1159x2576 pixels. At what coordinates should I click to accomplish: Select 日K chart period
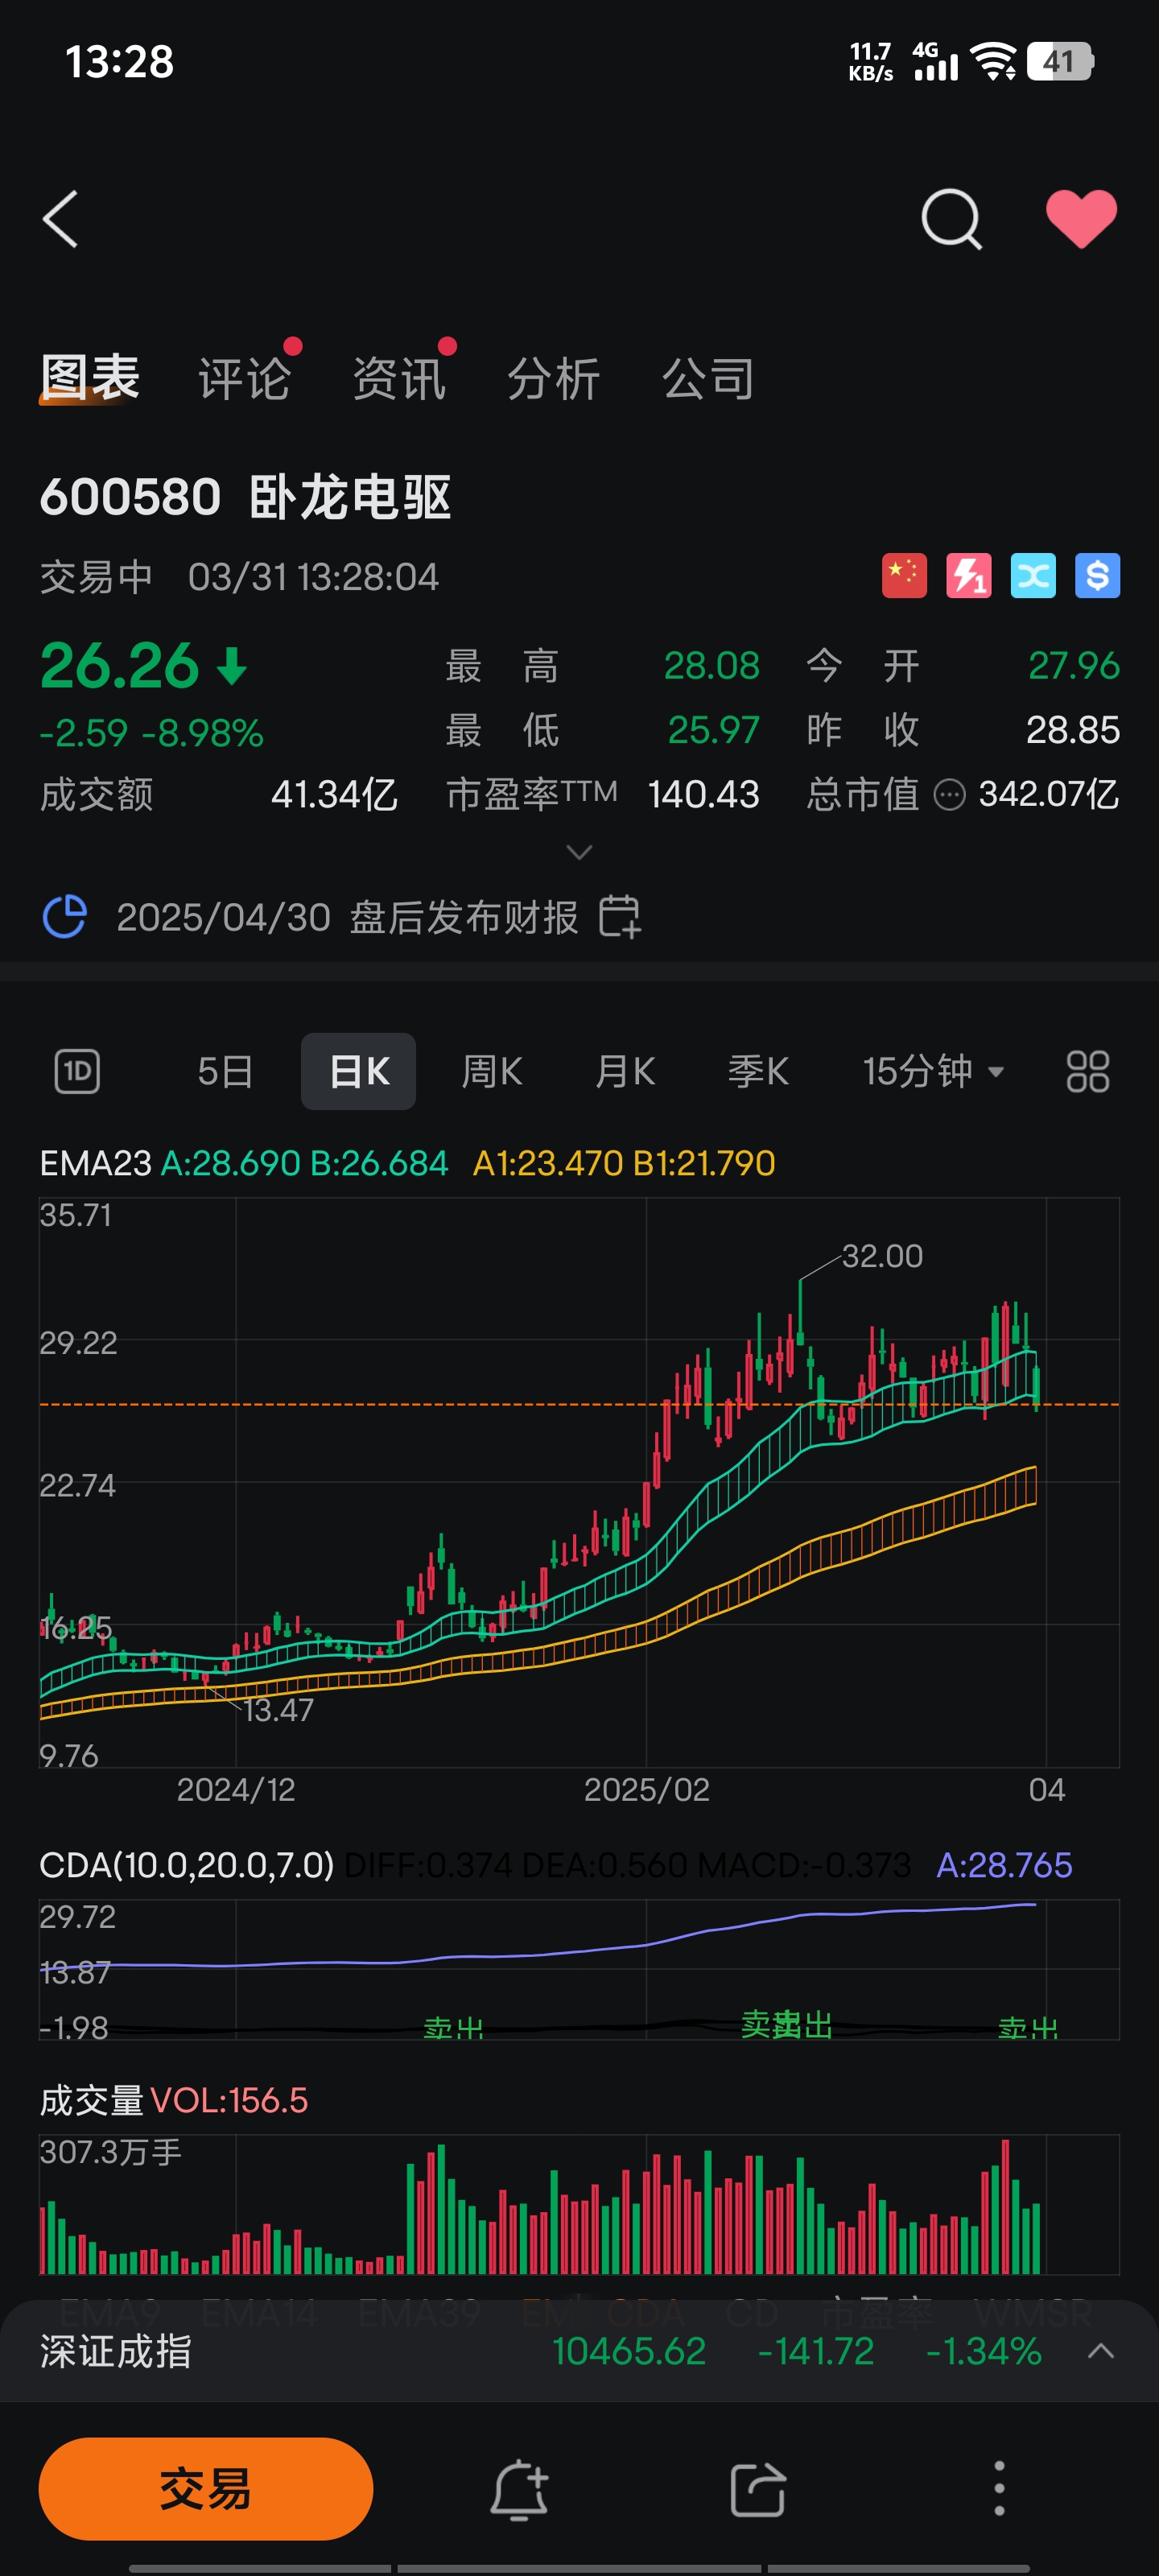coord(358,1071)
